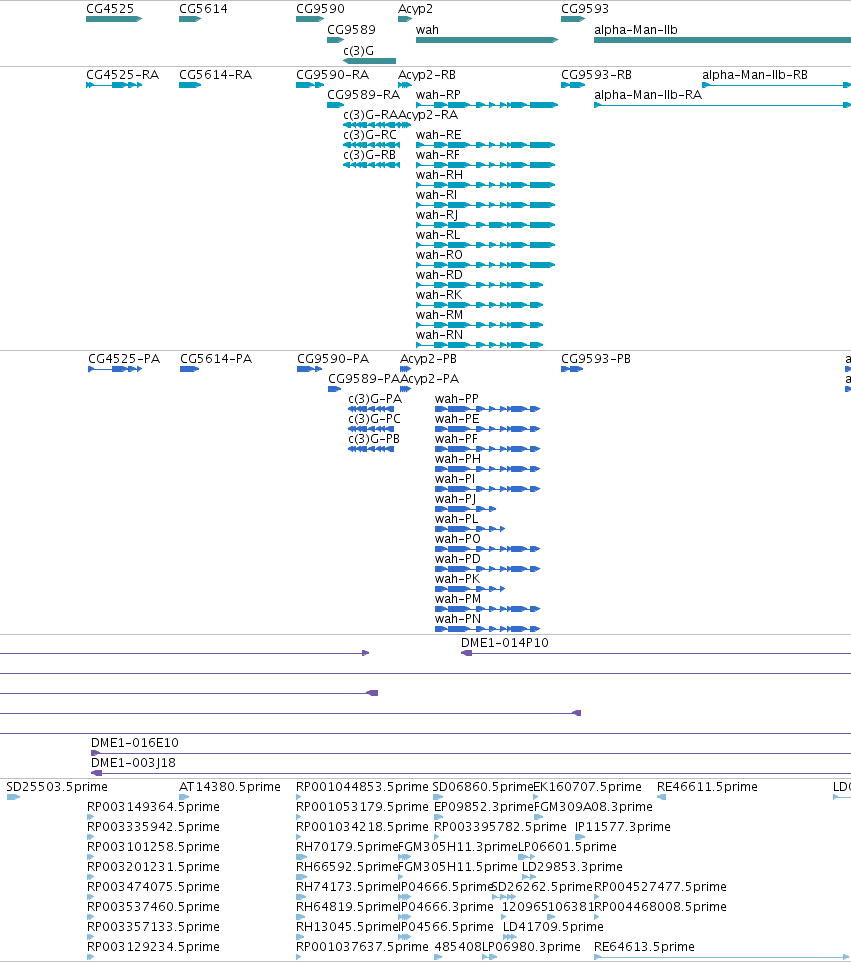The width and height of the screenshot is (851, 962).
Task: Click EST RH70179.5prime label
Action: coord(347,847)
